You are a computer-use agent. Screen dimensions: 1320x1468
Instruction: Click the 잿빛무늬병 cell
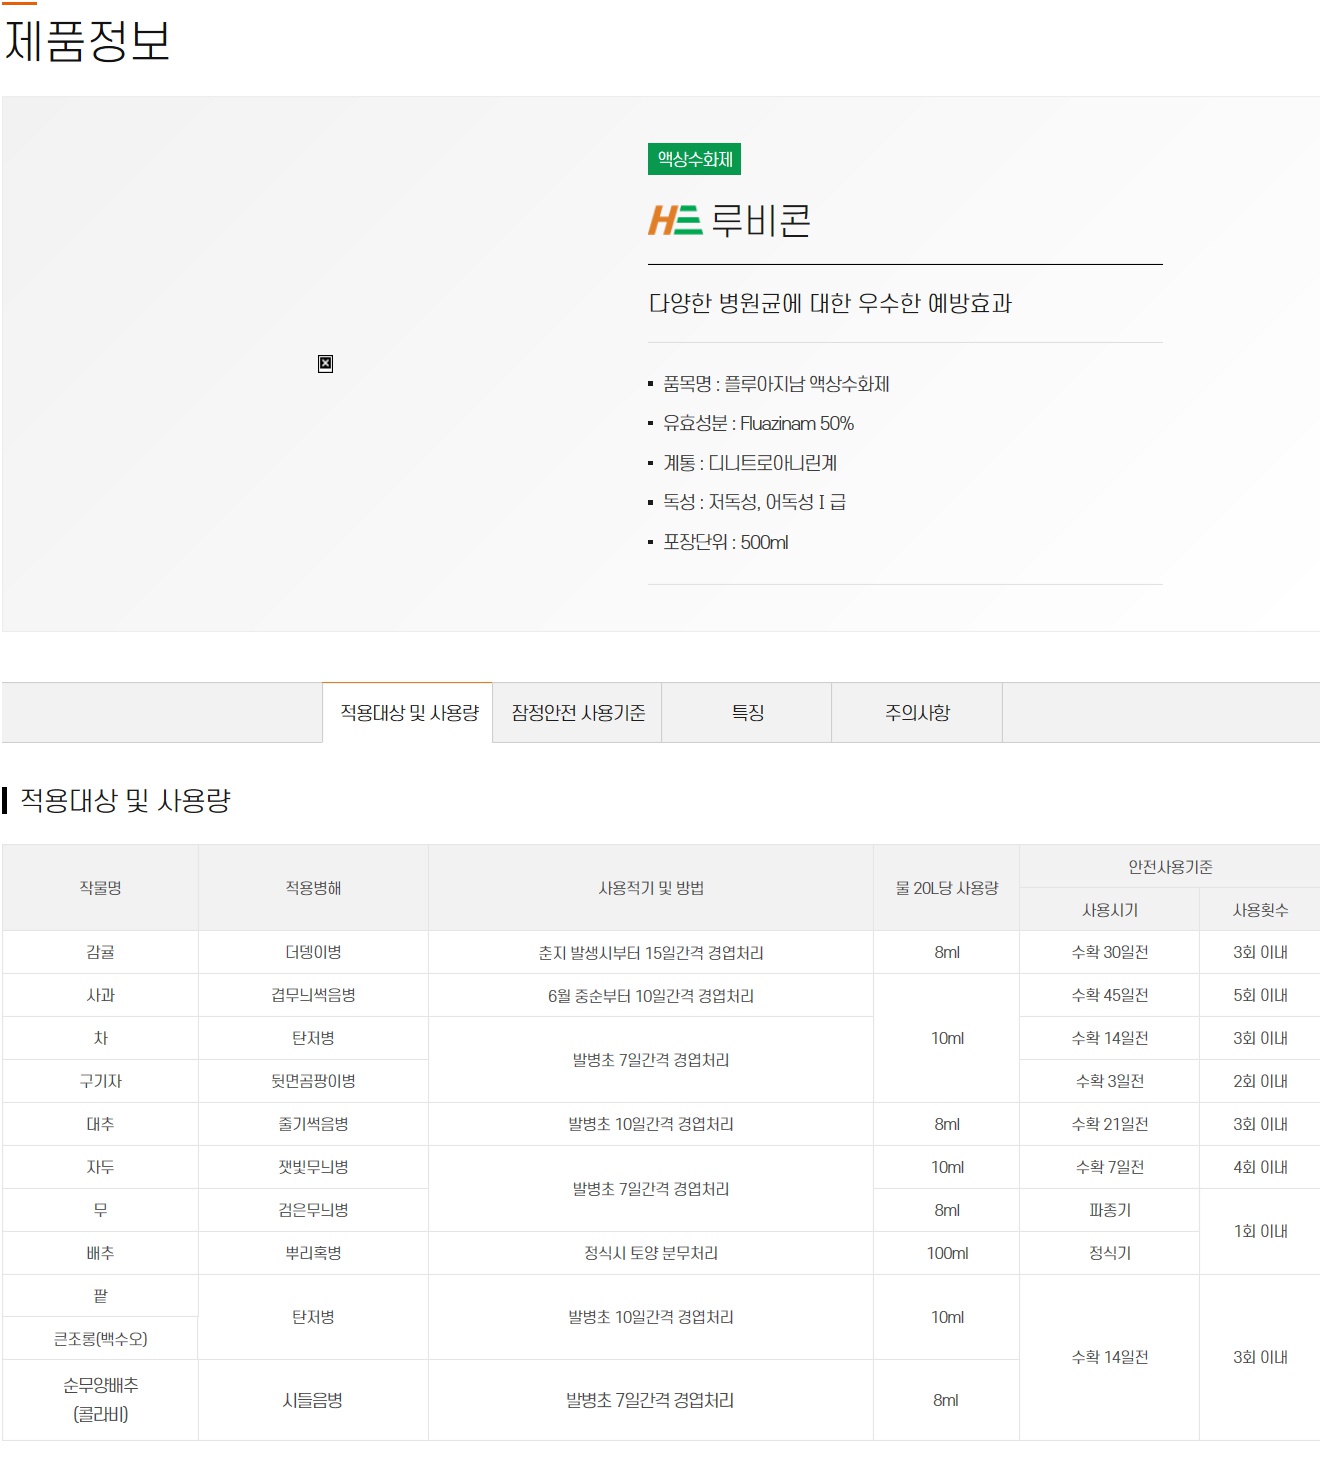[x=313, y=1167]
